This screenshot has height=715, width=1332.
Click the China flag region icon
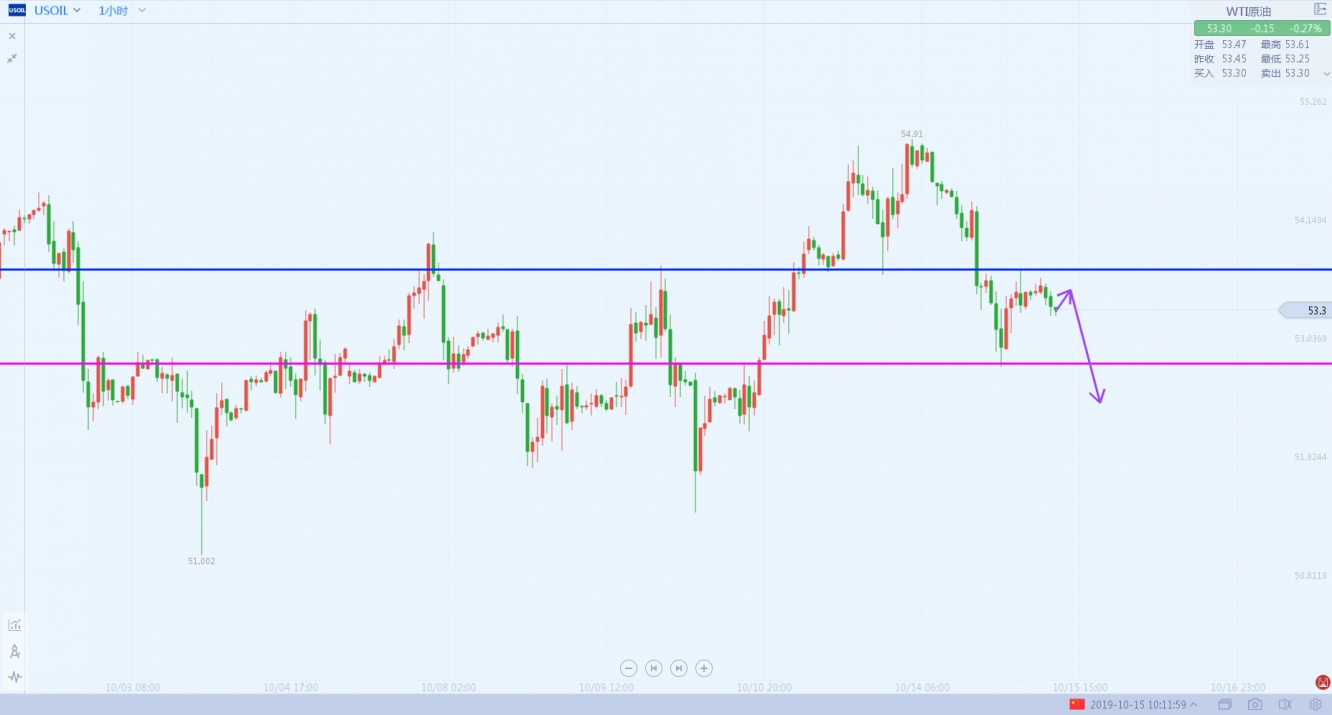pyautogui.click(x=1077, y=705)
